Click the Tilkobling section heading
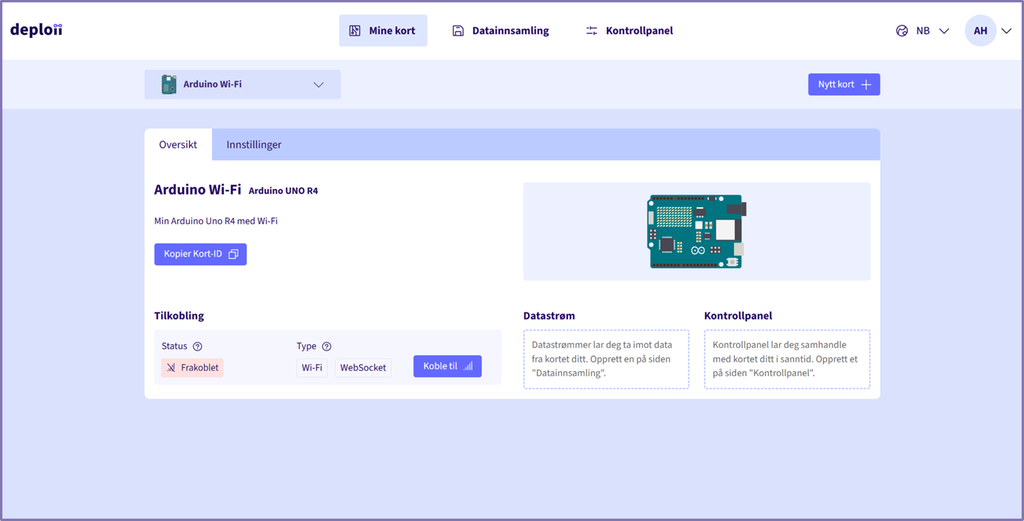The image size is (1024, 521). tap(179, 316)
